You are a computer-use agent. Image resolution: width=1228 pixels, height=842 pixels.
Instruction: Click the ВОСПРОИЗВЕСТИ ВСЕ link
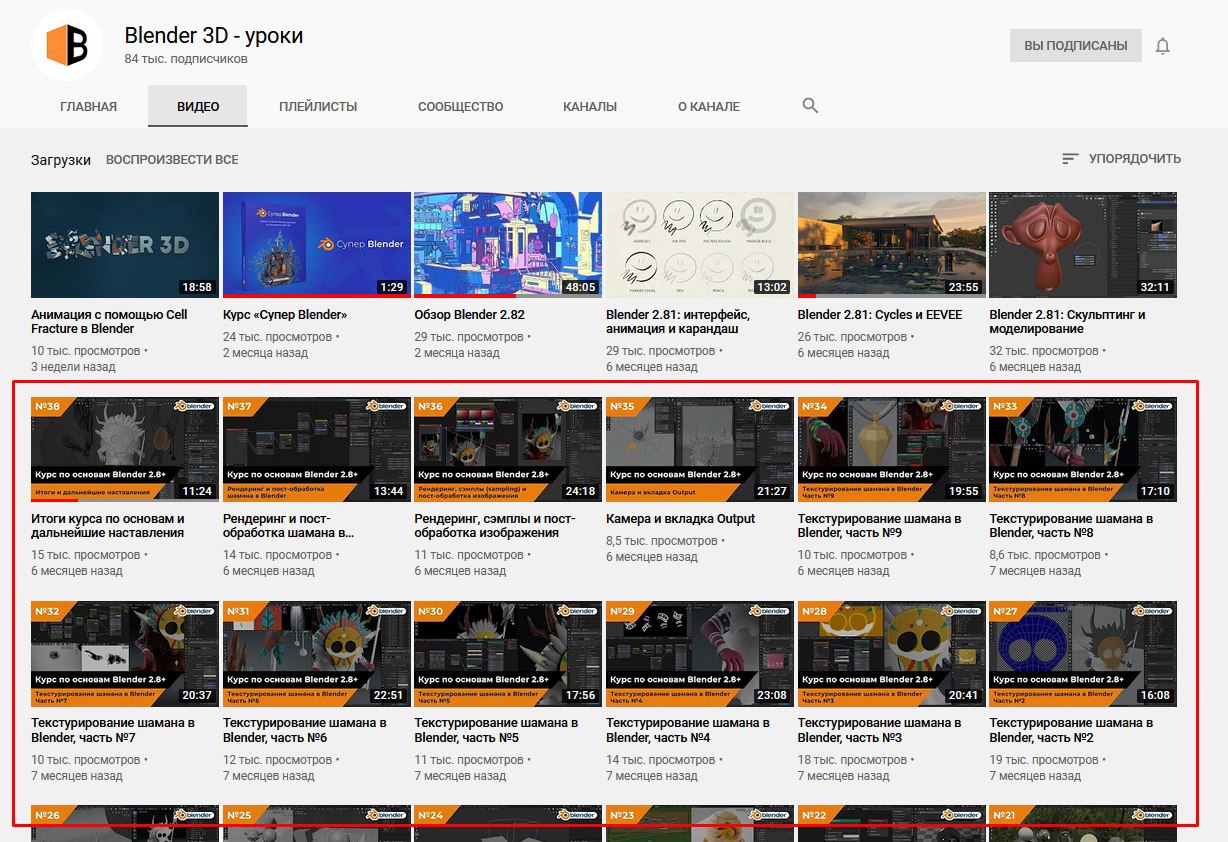(x=172, y=160)
